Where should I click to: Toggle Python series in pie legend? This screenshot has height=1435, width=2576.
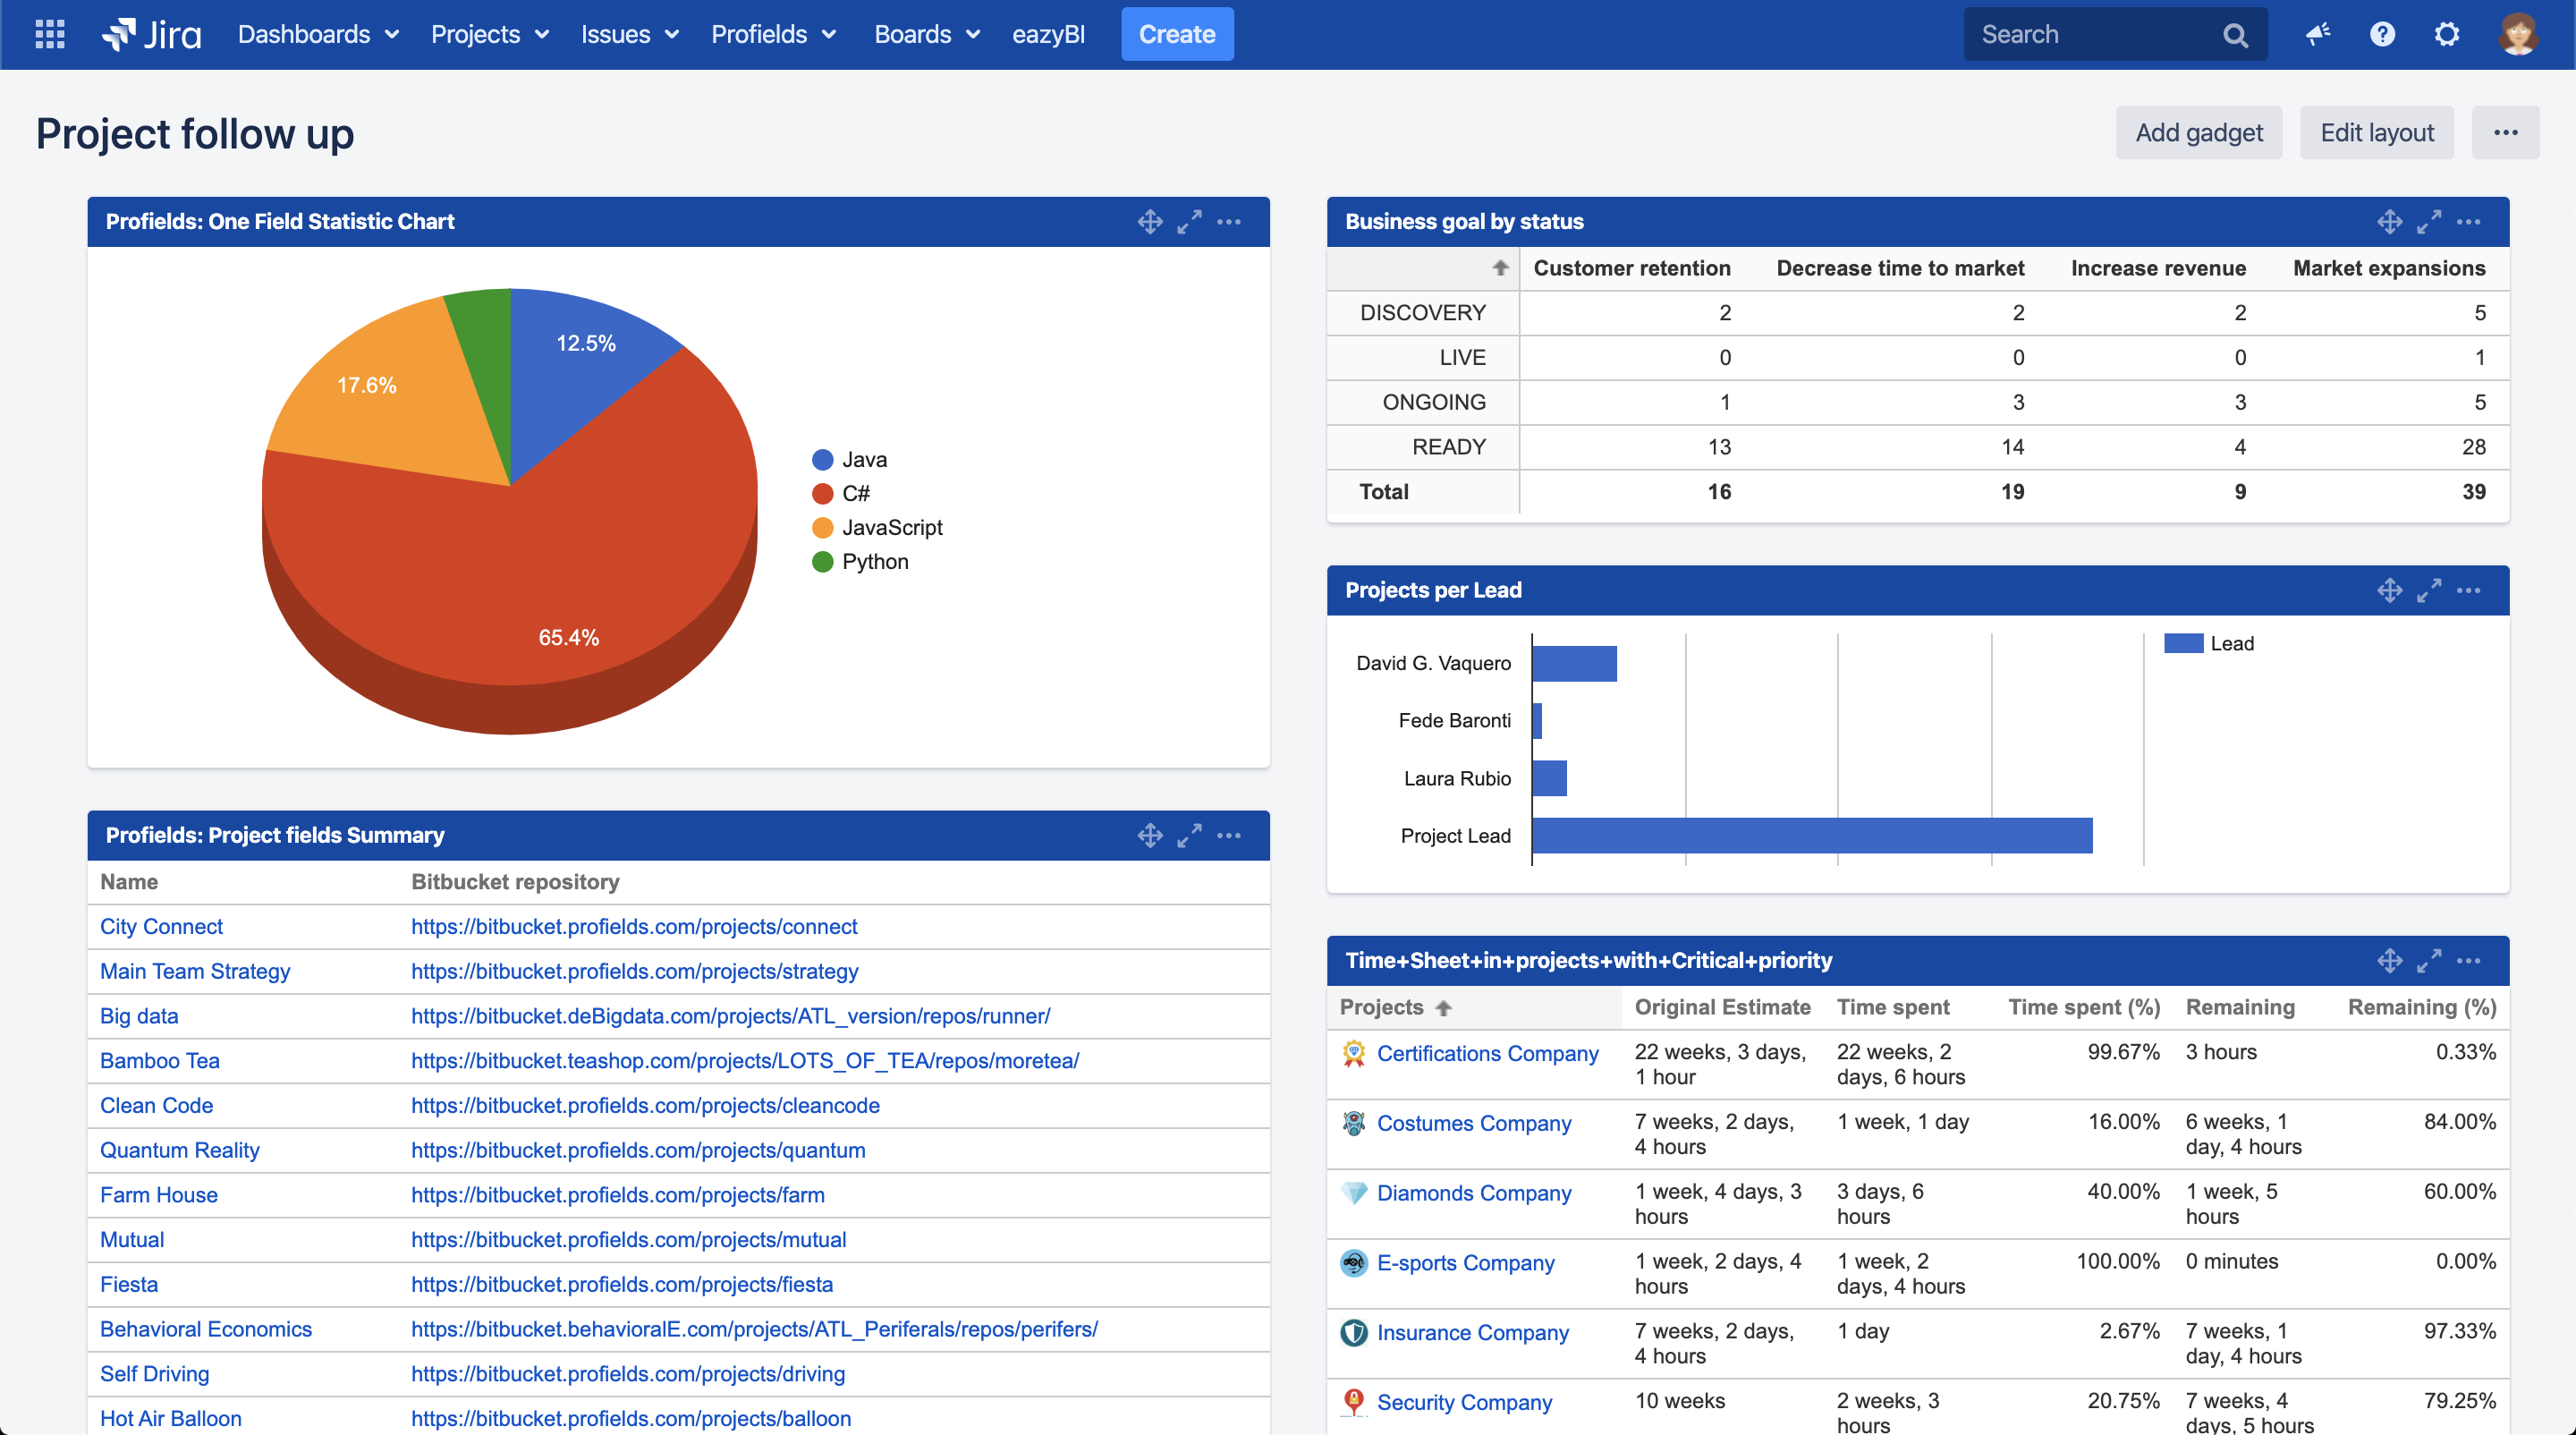860,561
